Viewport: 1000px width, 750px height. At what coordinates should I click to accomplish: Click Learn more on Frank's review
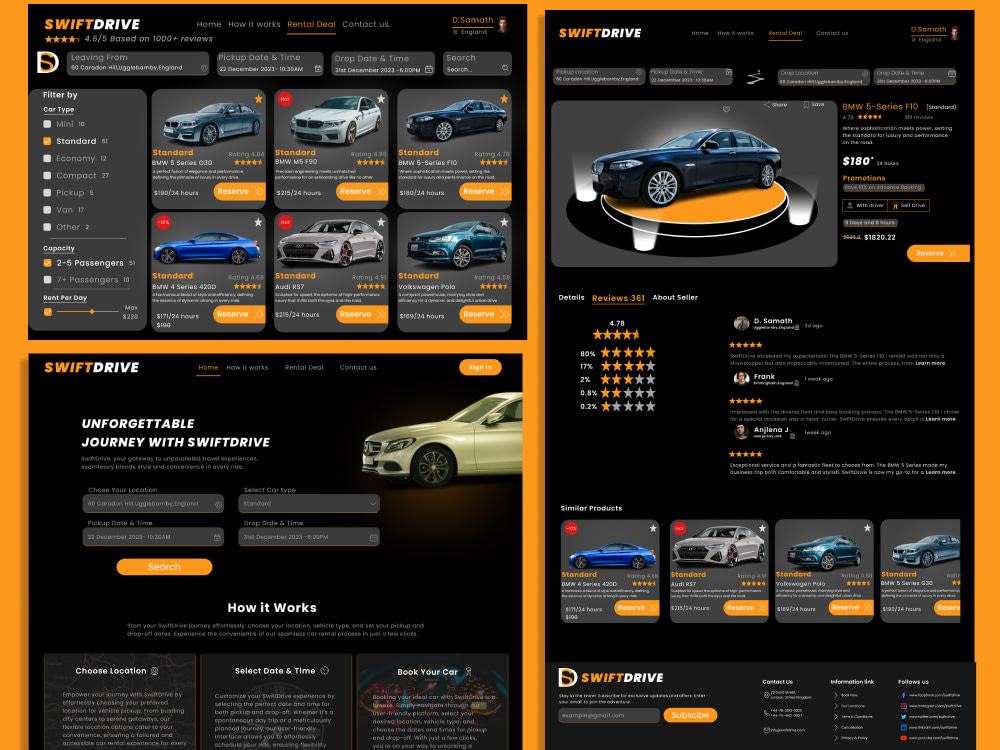pos(940,419)
